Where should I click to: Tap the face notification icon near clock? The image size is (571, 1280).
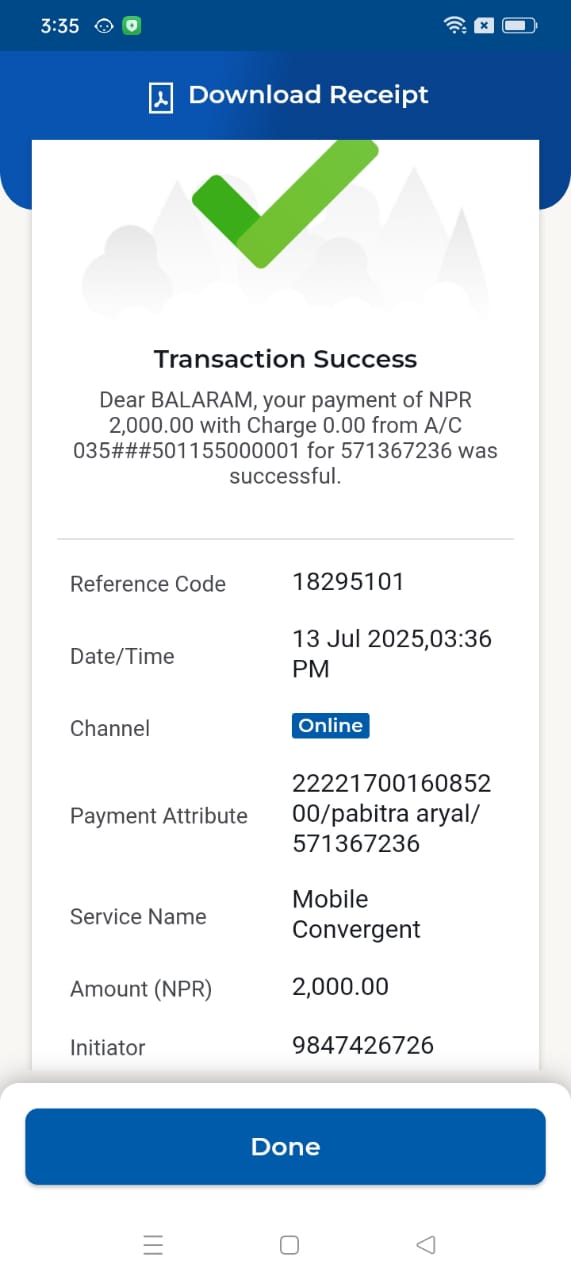pyautogui.click(x=103, y=27)
